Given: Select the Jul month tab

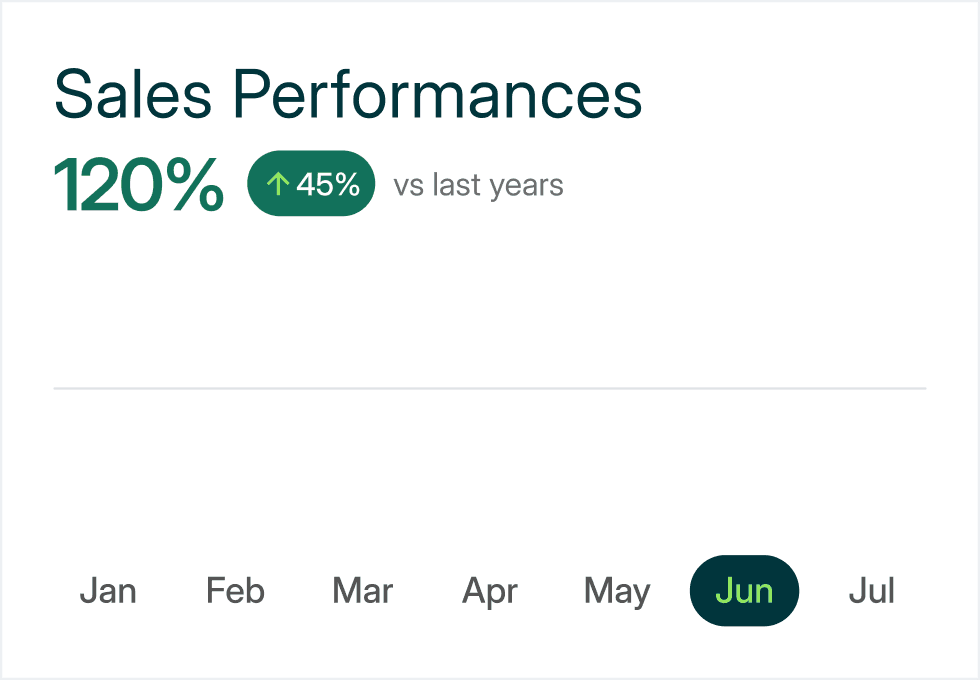Looking at the screenshot, I should 872,591.
